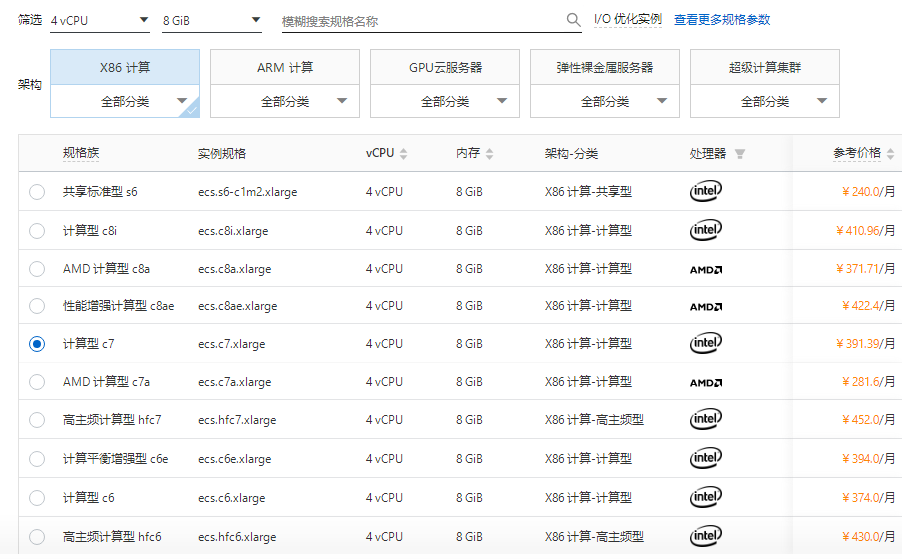
Task: Open the 8 GiB memory dropdown
Action: [211, 20]
